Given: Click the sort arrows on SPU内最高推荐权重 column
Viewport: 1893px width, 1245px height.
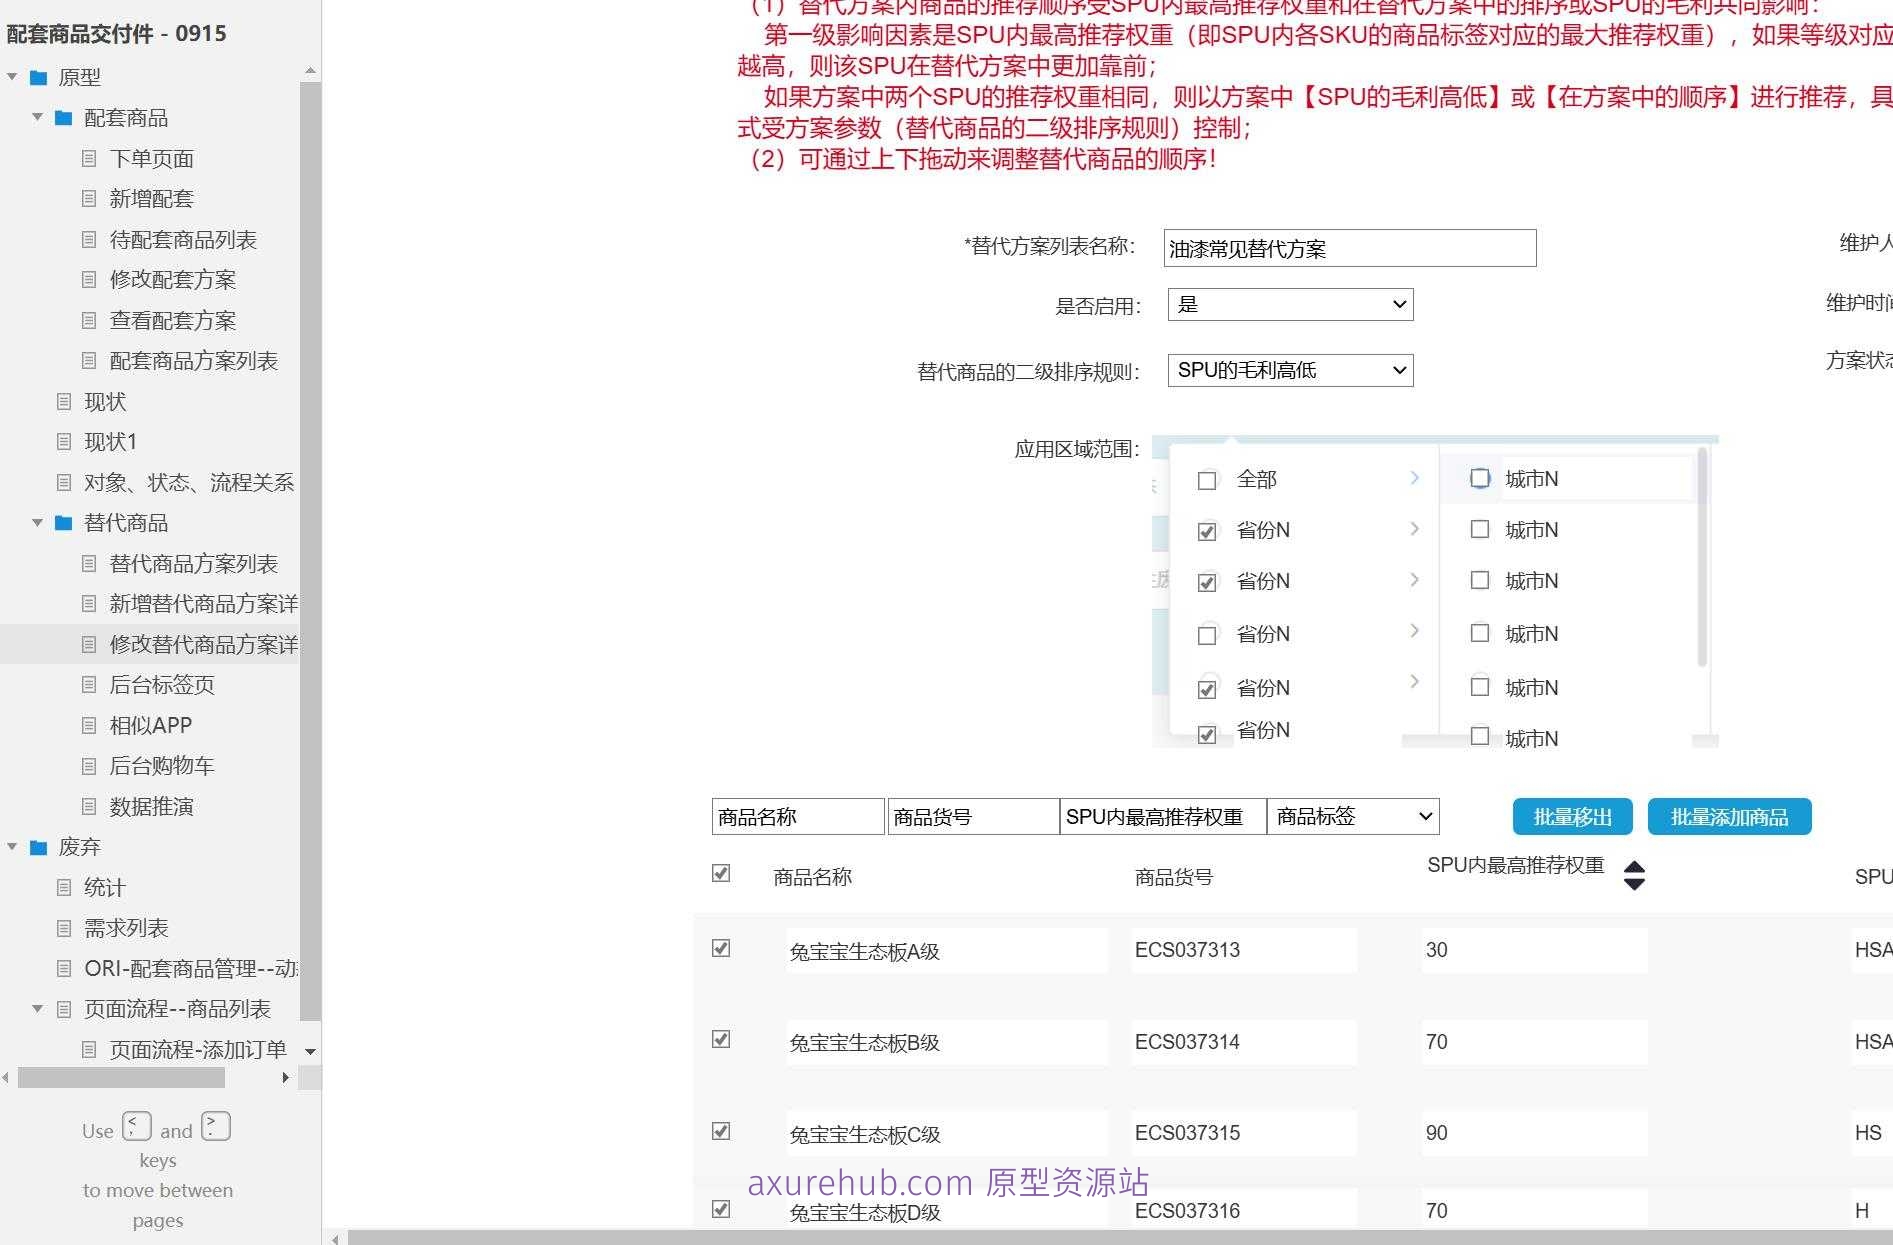Looking at the screenshot, I should (1634, 875).
